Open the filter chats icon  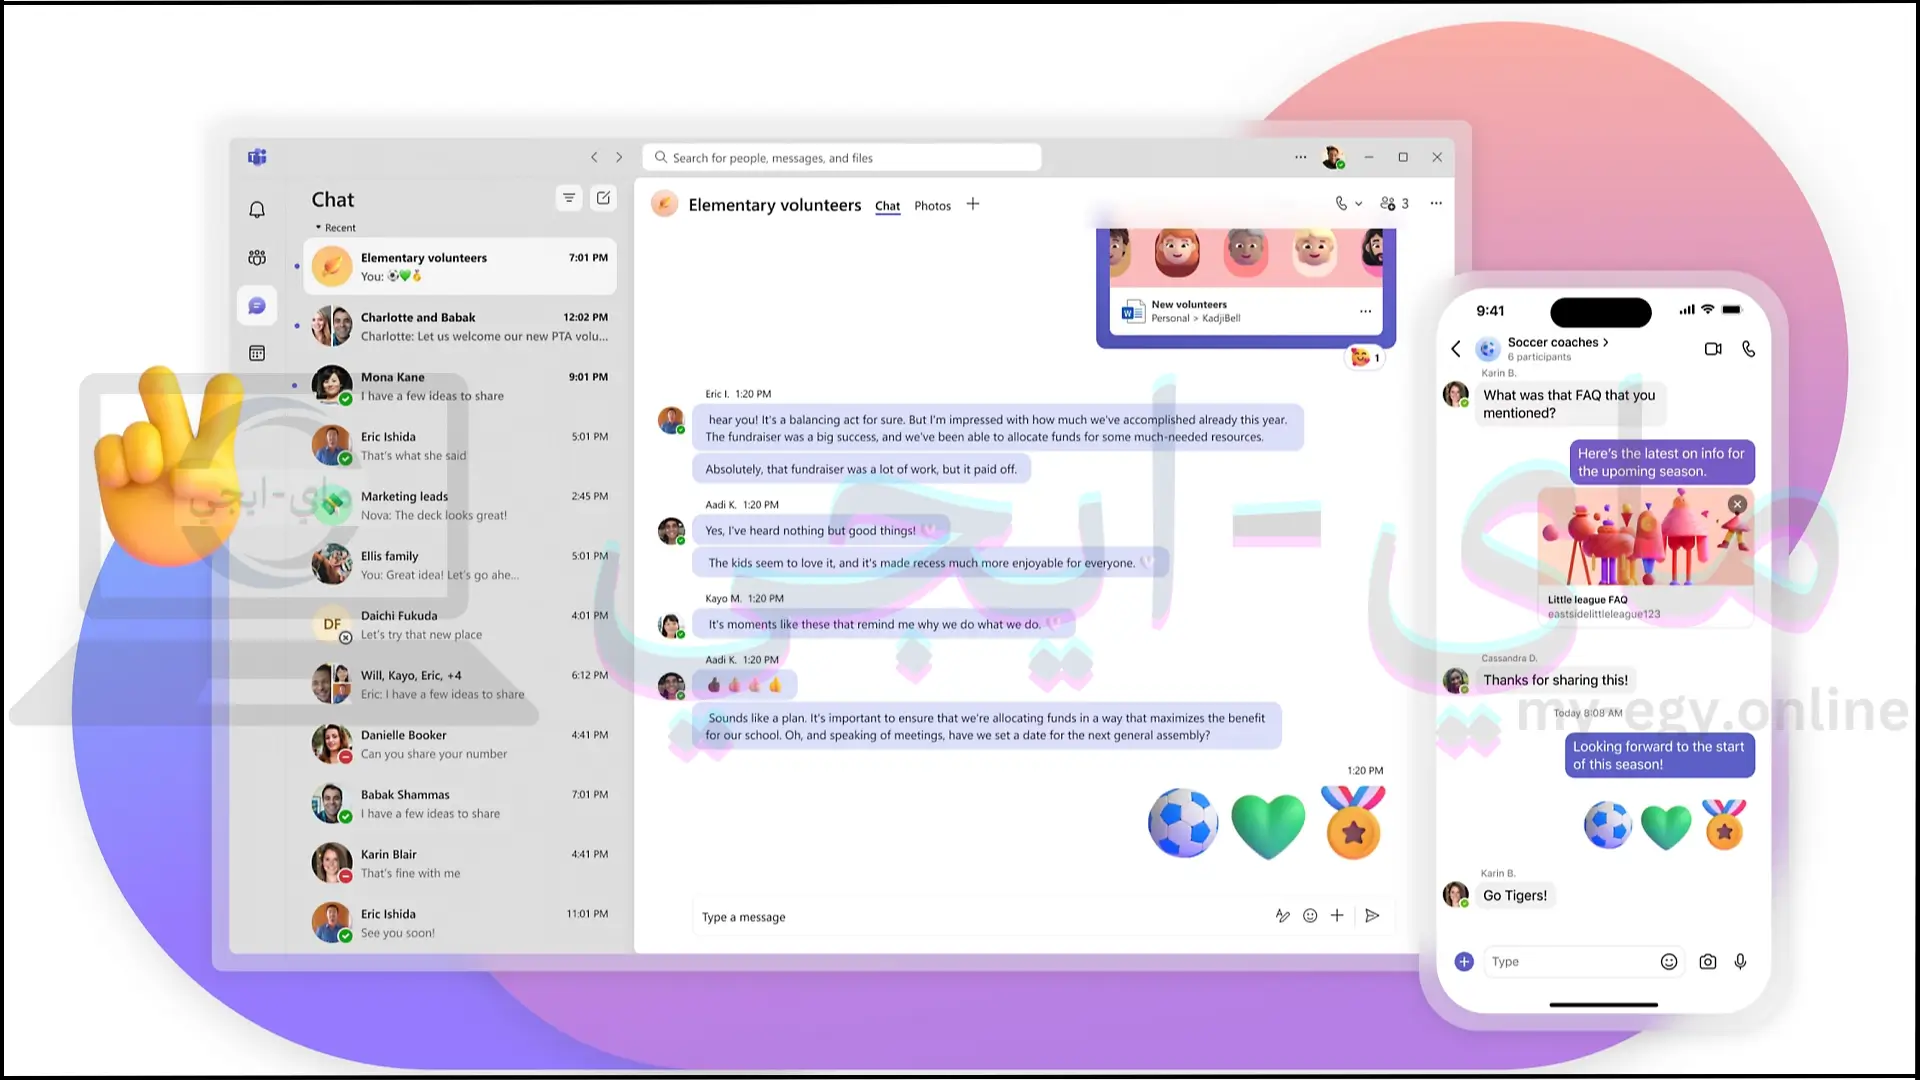pyautogui.click(x=568, y=198)
